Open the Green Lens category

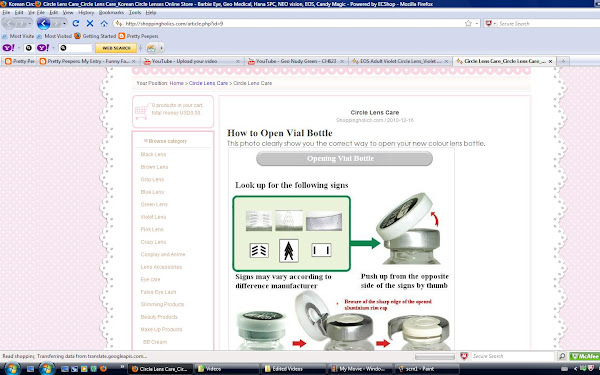[x=154, y=205]
